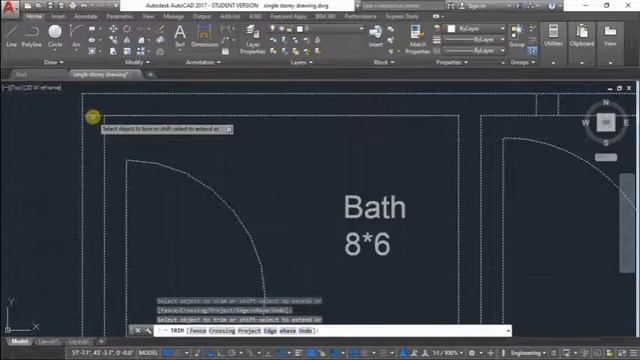
Task: Open the Parametric ribbon tab
Action: pyautogui.click(x=120, y=16)
